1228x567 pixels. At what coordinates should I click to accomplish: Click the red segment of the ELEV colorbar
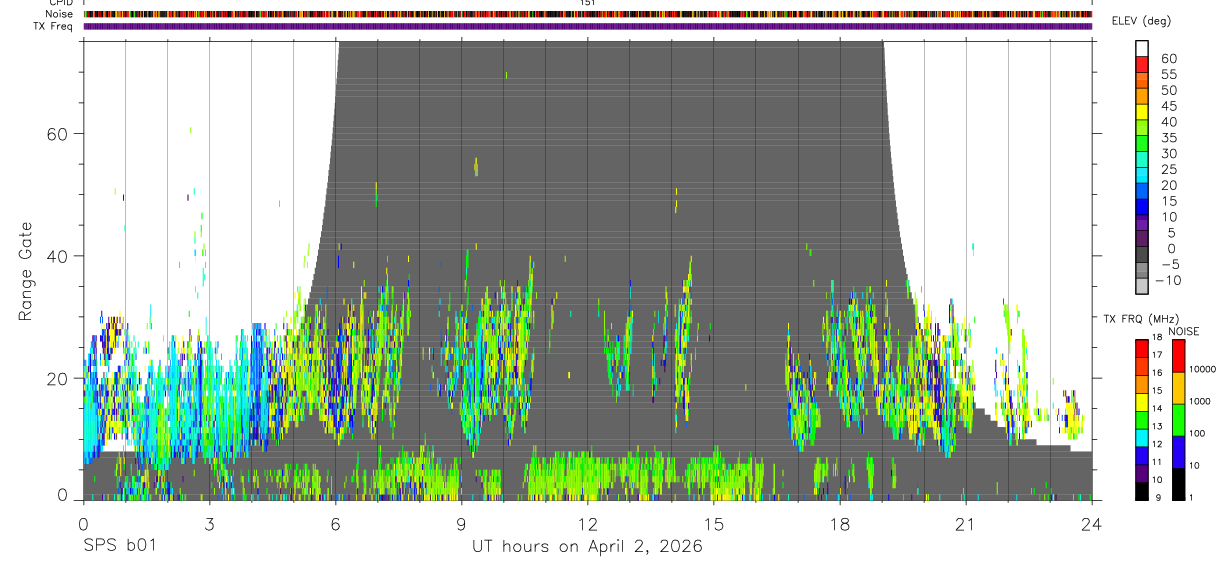click(x=1142, y=66)
